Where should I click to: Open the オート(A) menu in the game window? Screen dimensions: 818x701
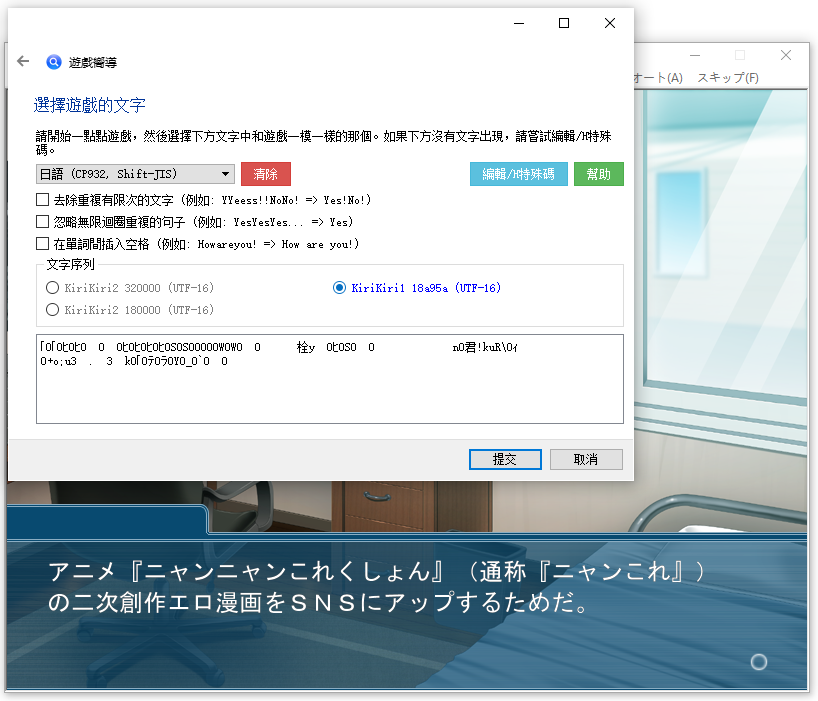click(x=658, y=78)
